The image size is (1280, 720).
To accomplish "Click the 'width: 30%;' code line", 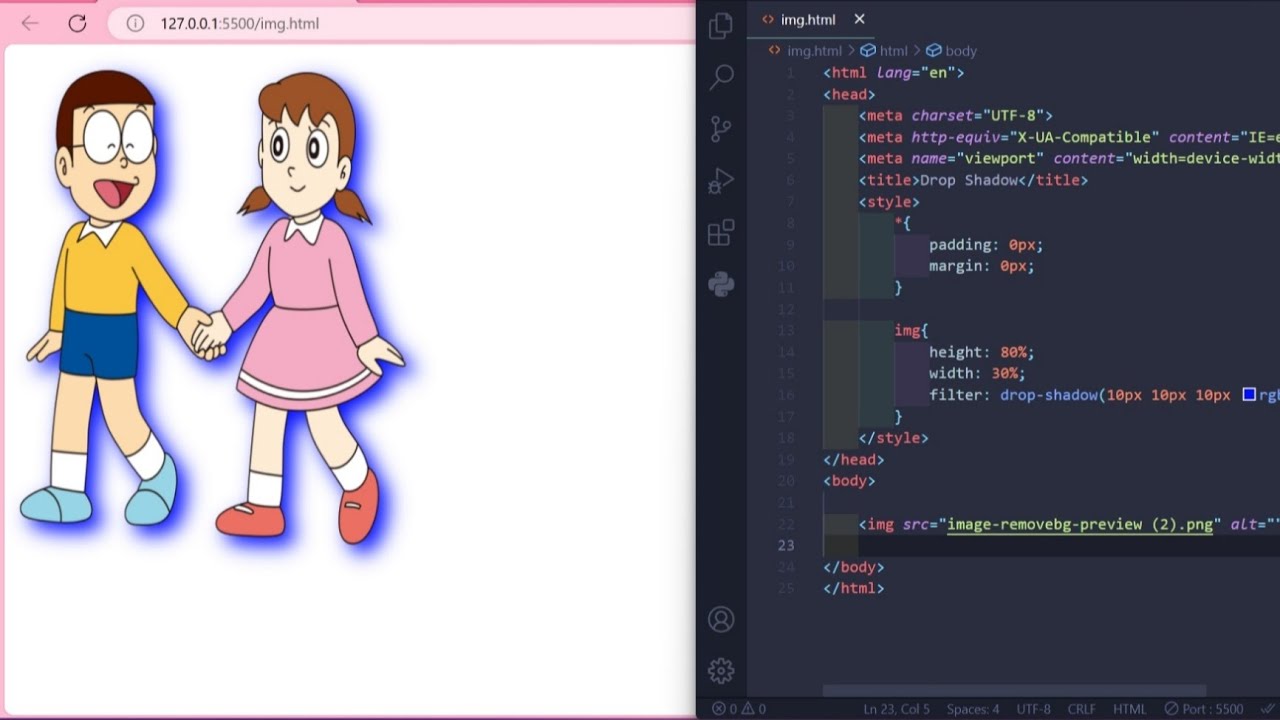I will click(x=977, y=373).
